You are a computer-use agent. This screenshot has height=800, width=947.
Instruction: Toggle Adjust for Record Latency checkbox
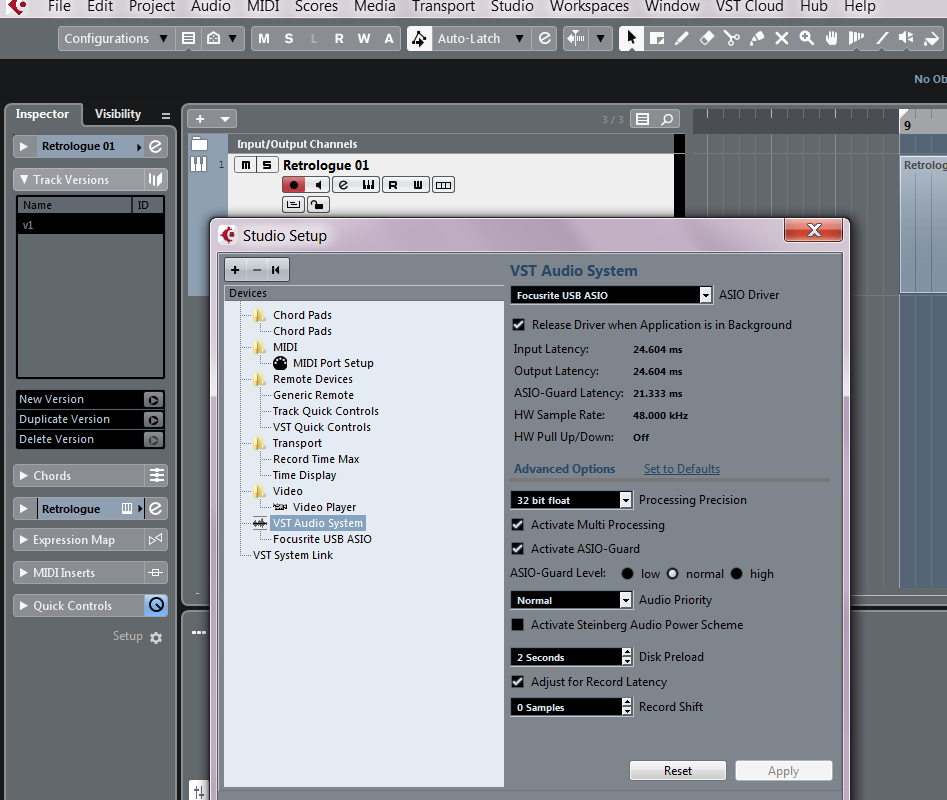pos(518,682)
